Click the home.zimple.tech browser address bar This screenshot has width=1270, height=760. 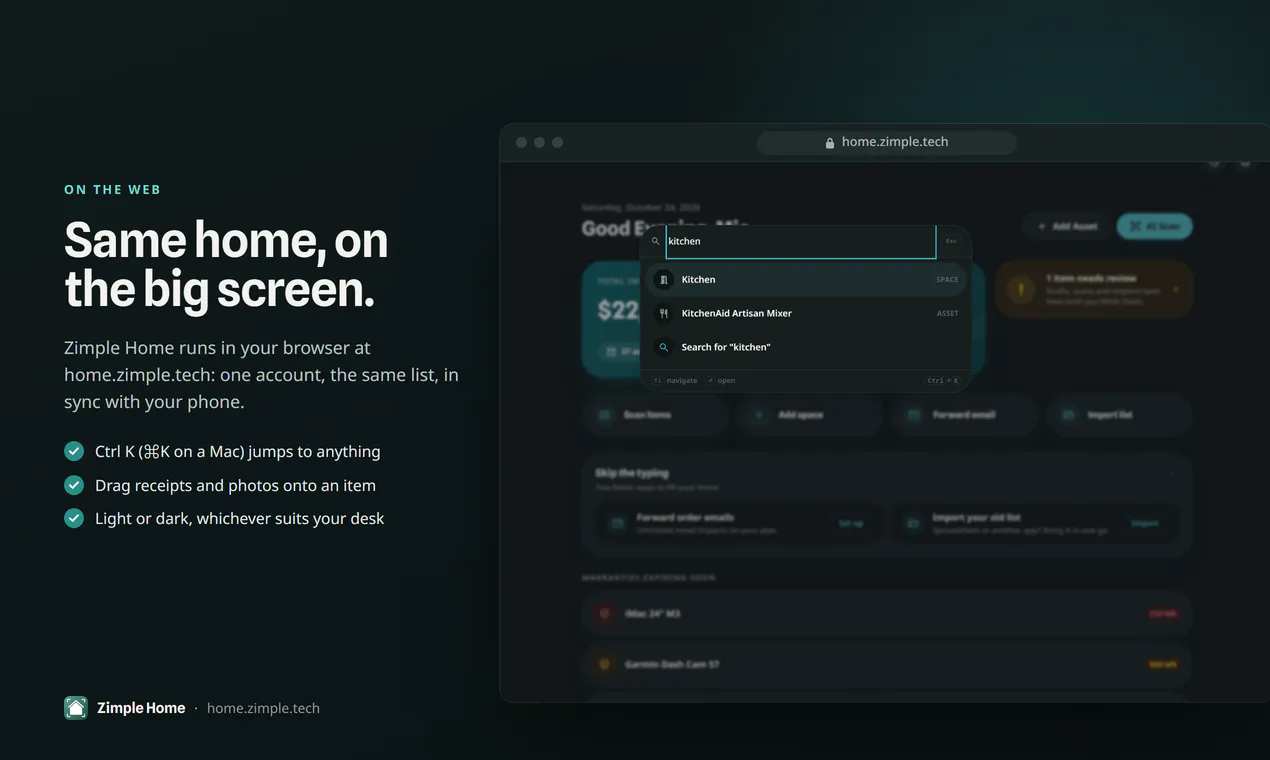(887, 143)
